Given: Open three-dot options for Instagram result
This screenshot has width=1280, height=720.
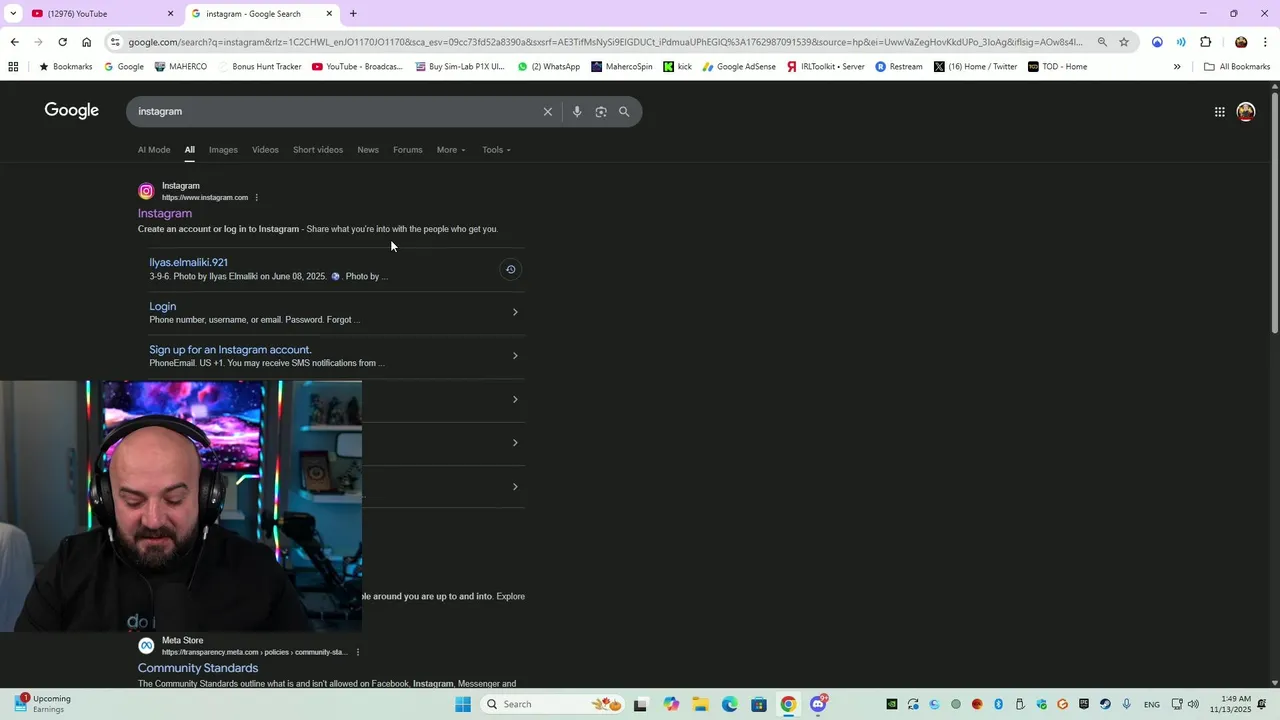Looking at the screenshot, I should (257, 198).
